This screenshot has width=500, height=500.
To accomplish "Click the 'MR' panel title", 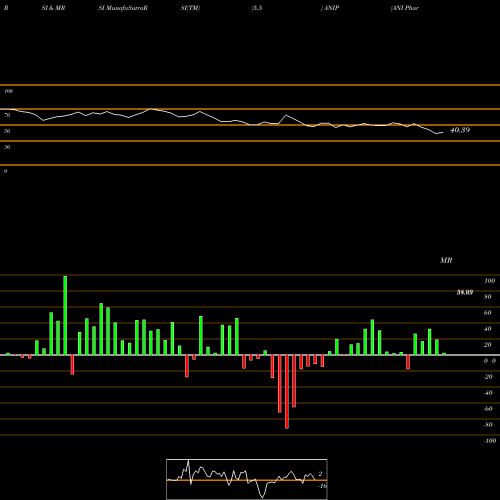I will 446,260.
